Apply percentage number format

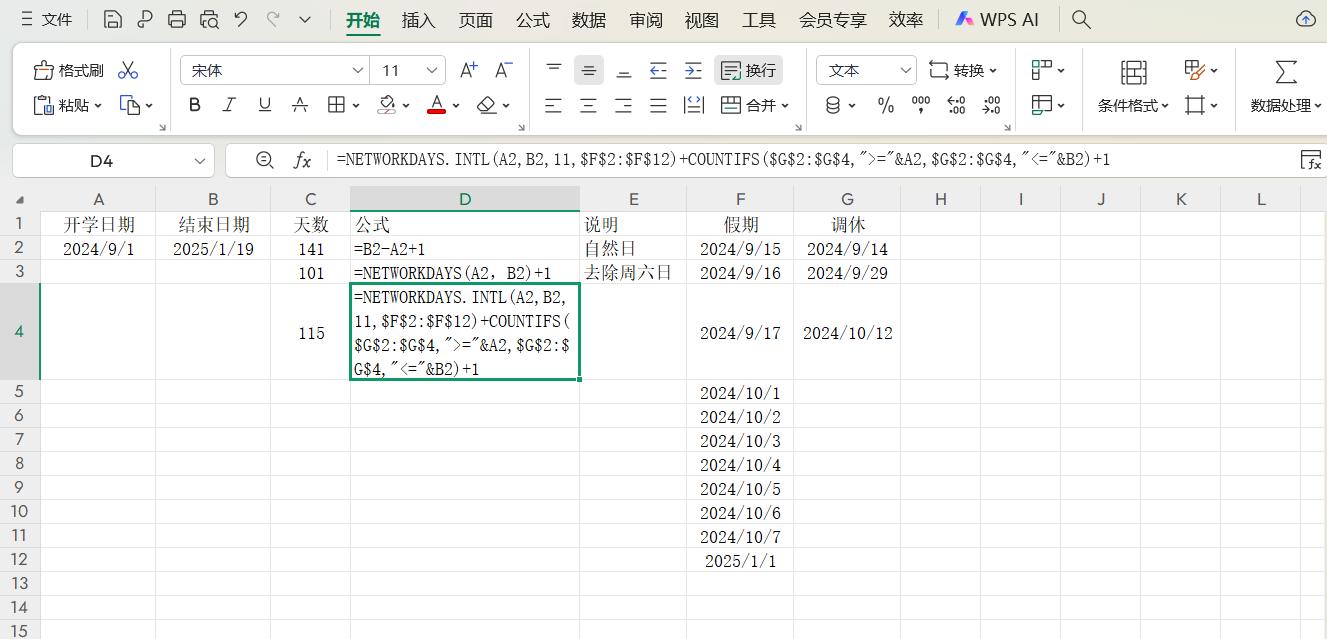tap(885, 104)
